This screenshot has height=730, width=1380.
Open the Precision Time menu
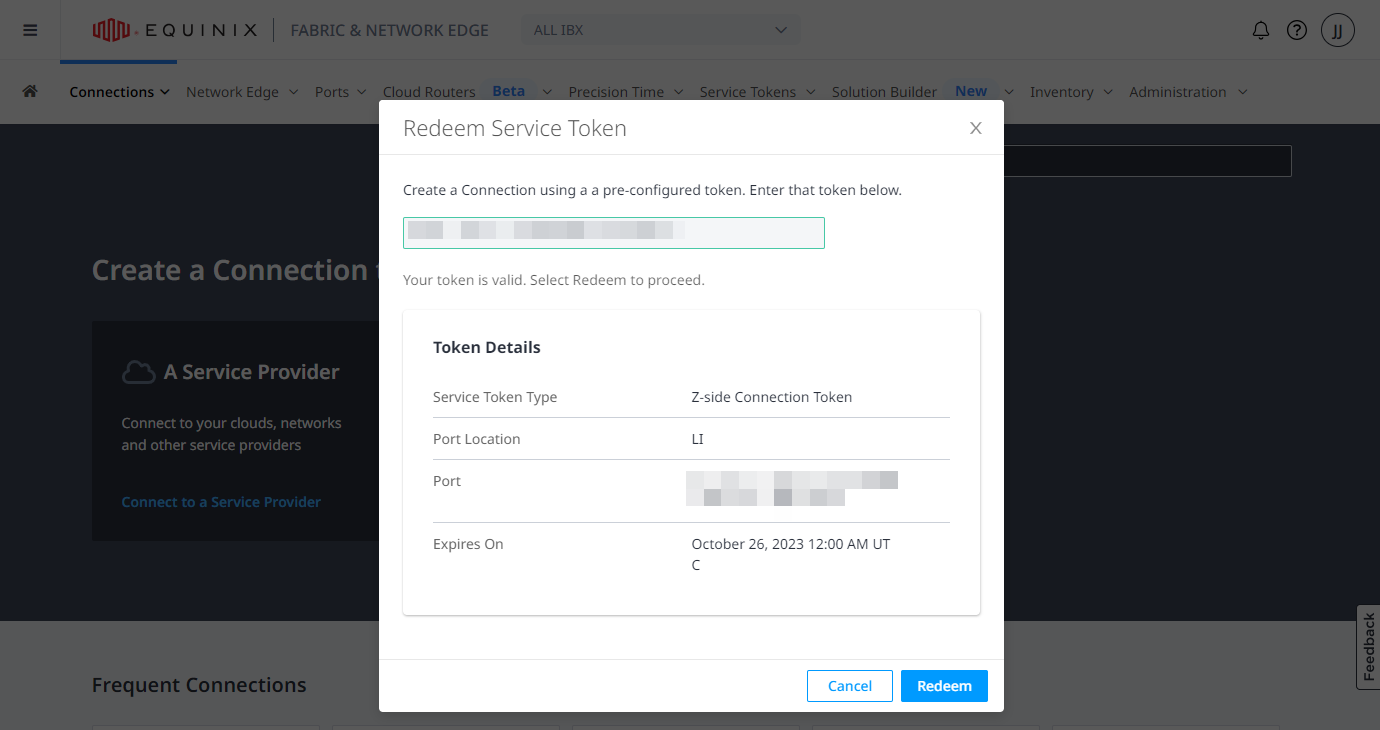tap(626, 92)
